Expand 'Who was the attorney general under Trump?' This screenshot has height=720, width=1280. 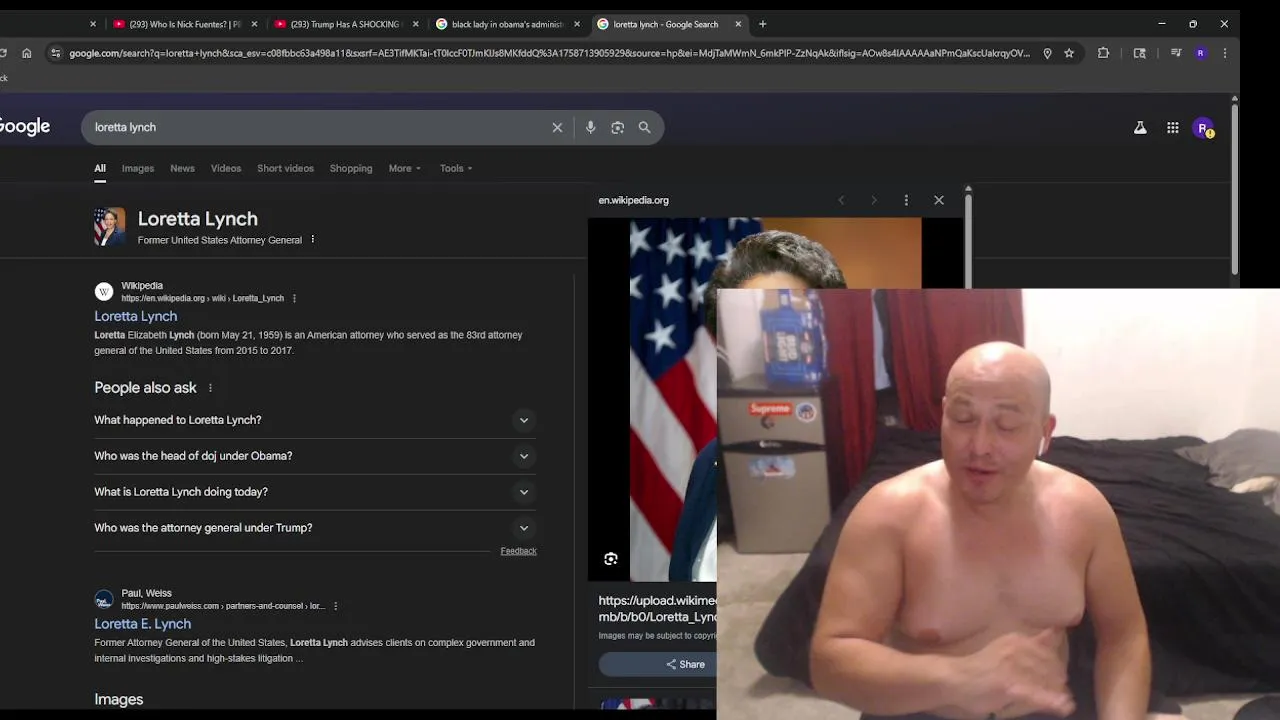coord(315,528)
